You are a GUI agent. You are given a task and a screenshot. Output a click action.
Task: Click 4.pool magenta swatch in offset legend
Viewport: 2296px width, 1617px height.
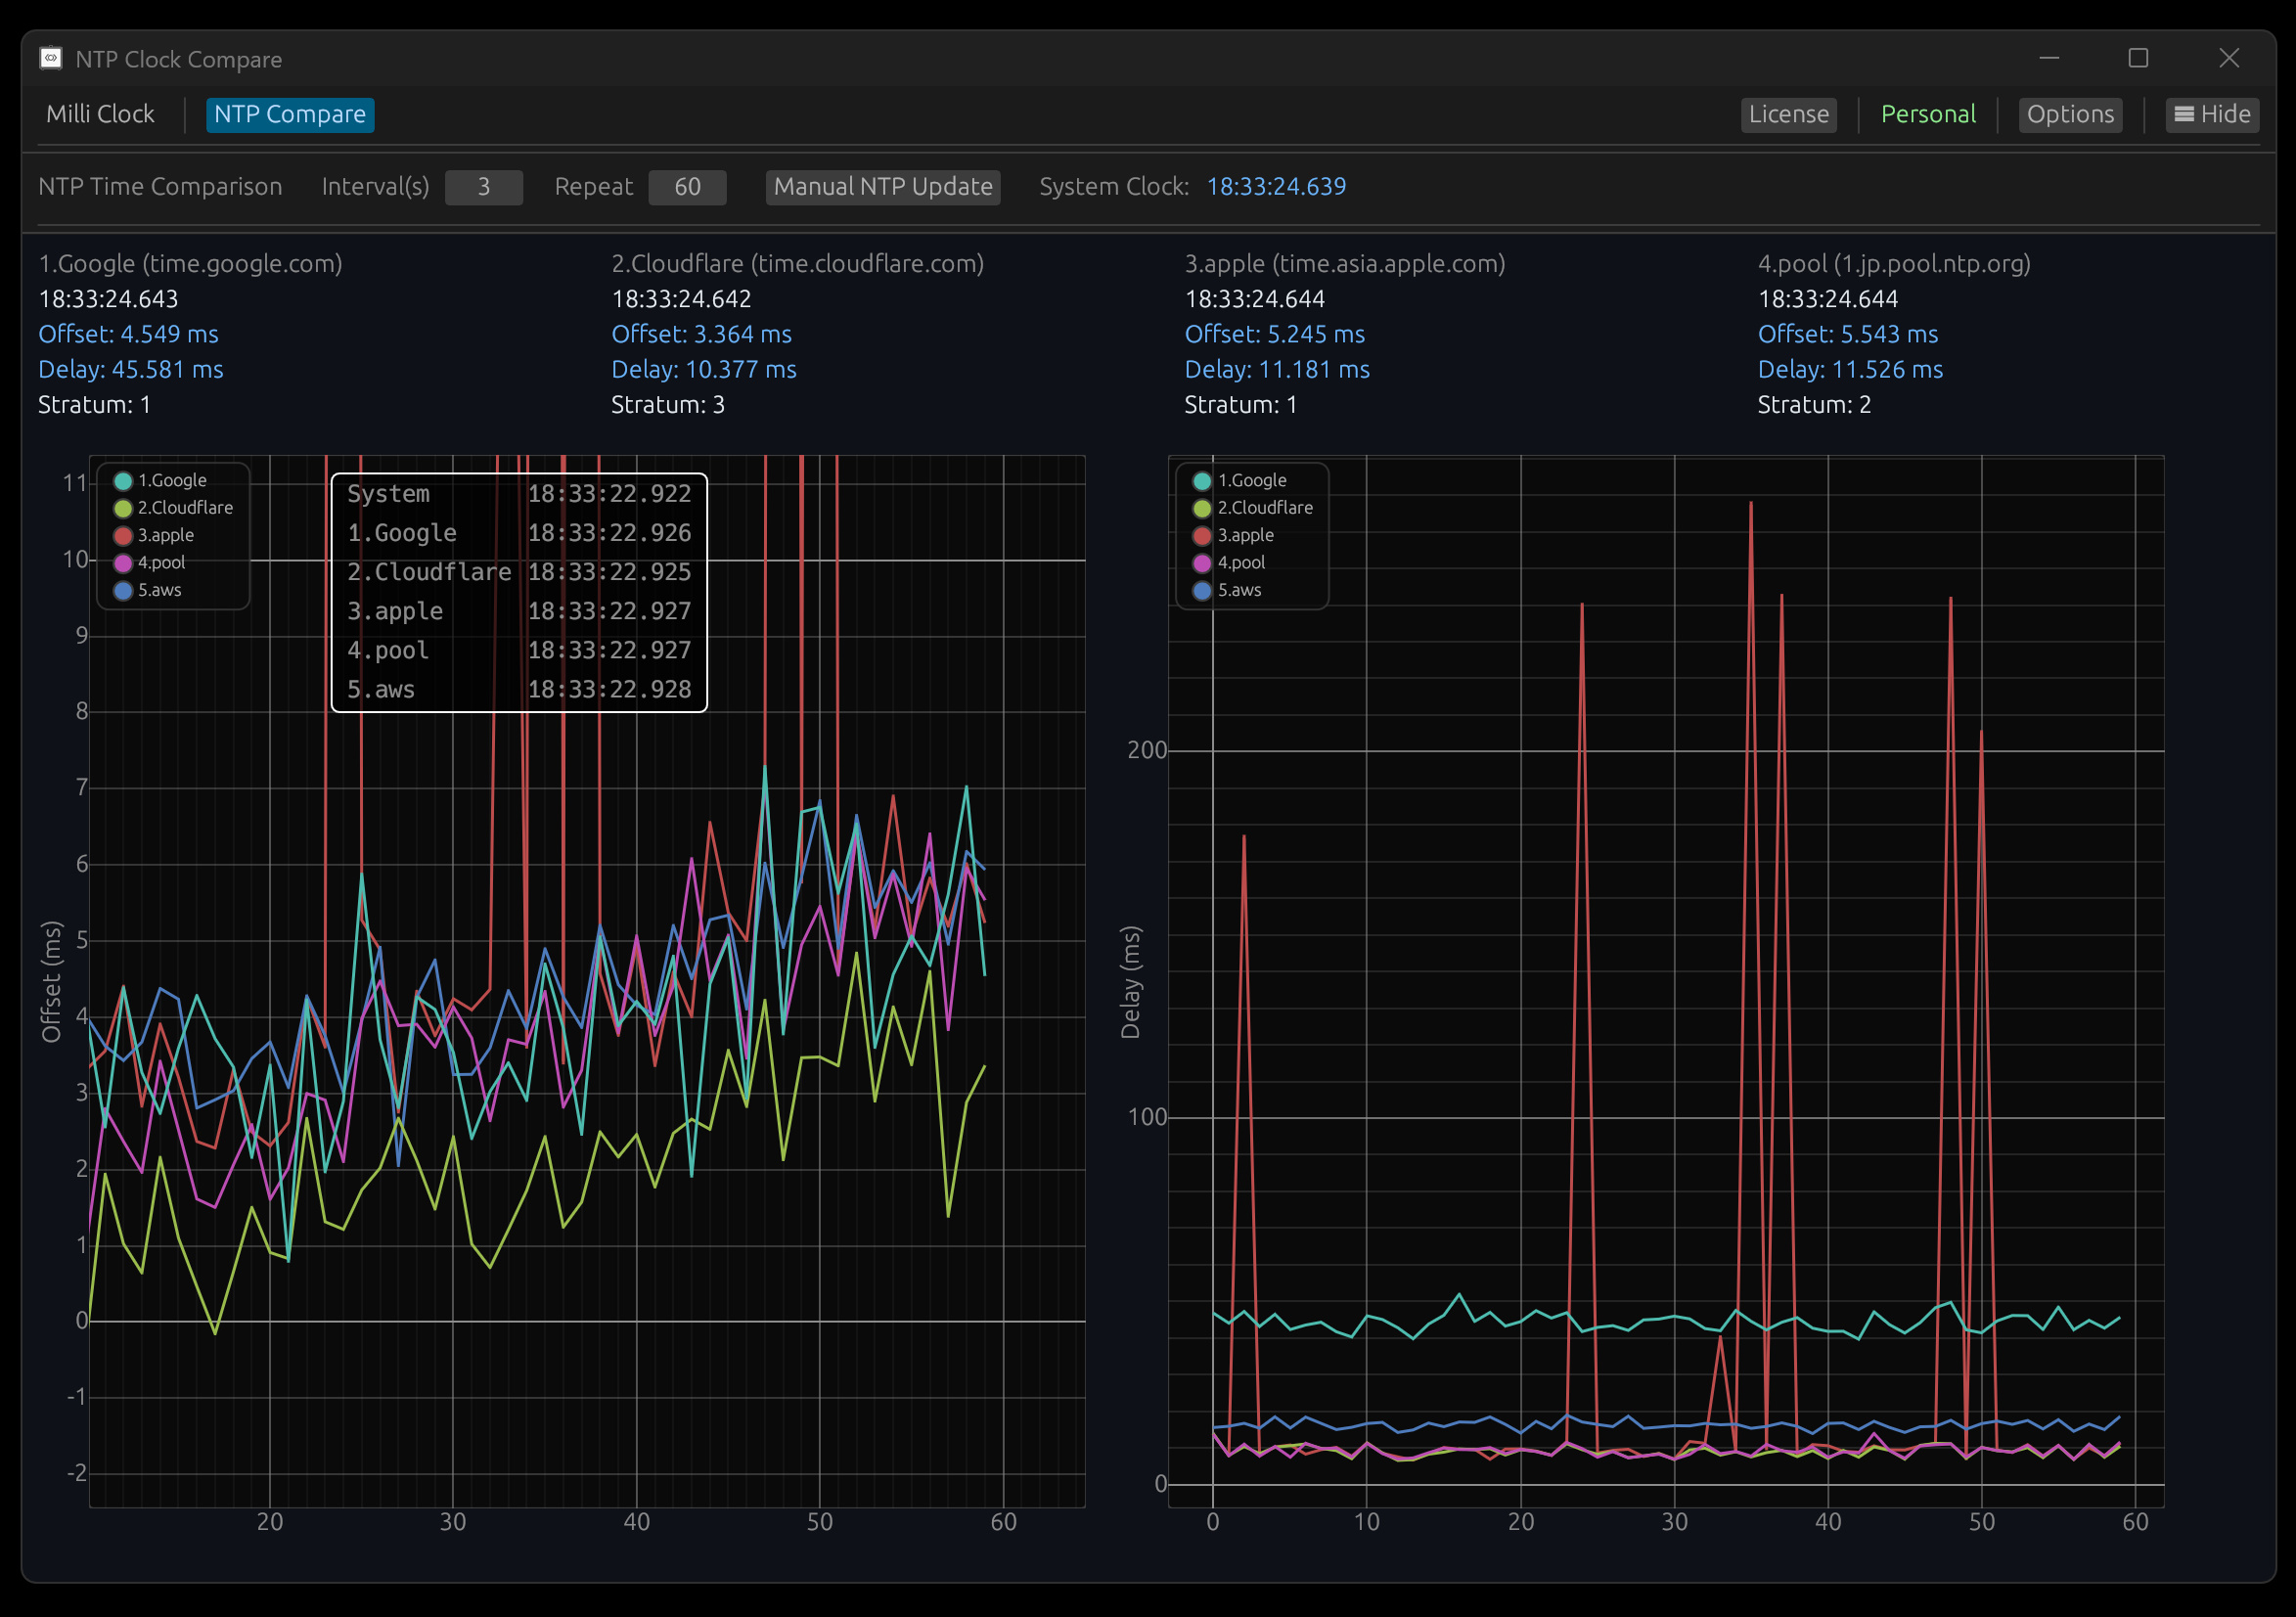point(123,563)
